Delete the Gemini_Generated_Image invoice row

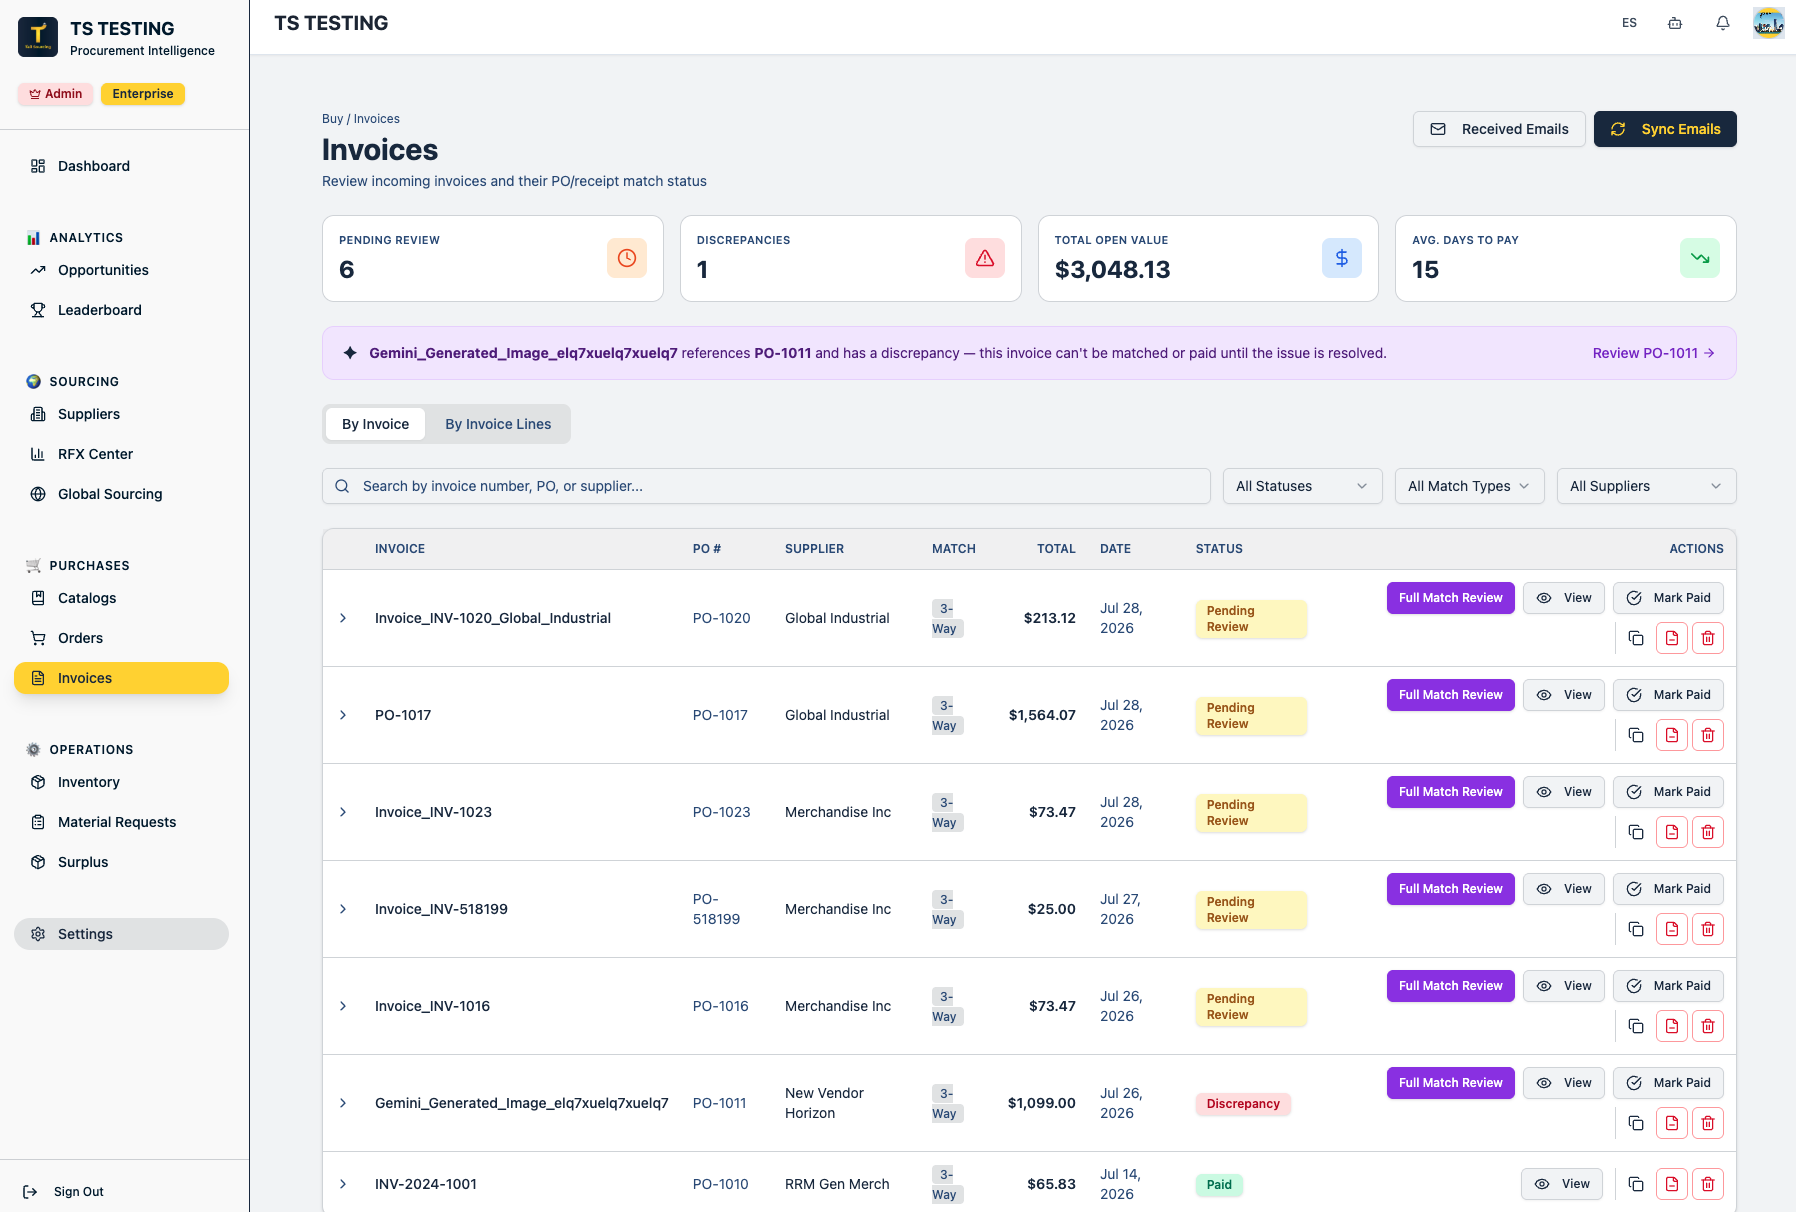(x=1708, y=1123)
